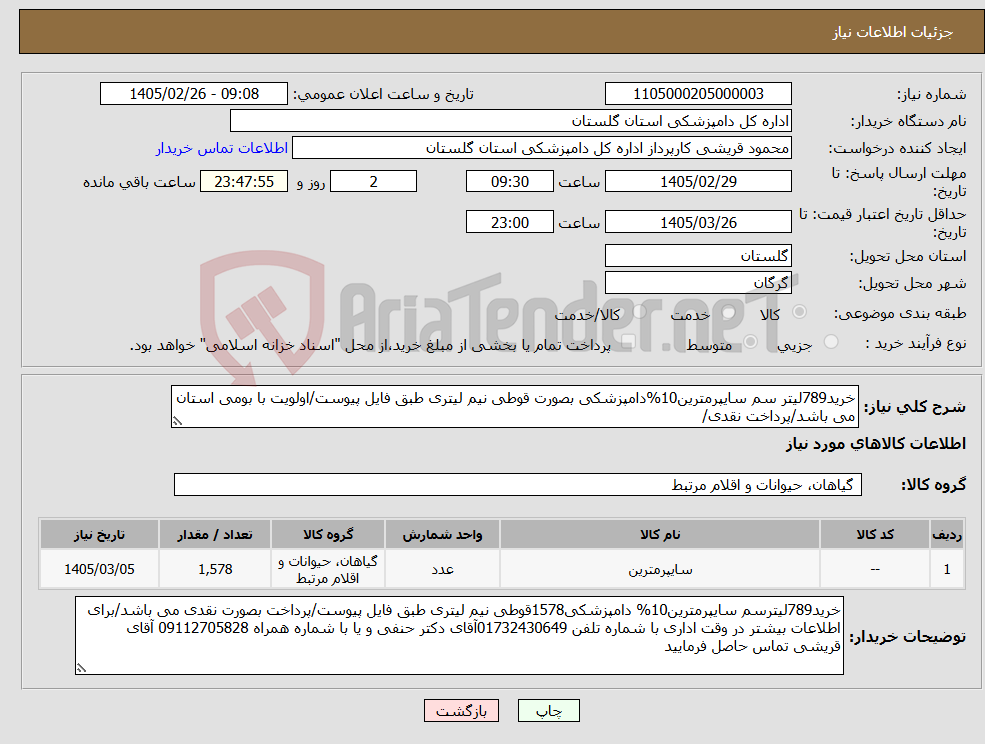Image resolution: width=985 pixels, height=744 pixels.
Task: Click the price validity date 1405/03/26
Action: coord(698,222)
